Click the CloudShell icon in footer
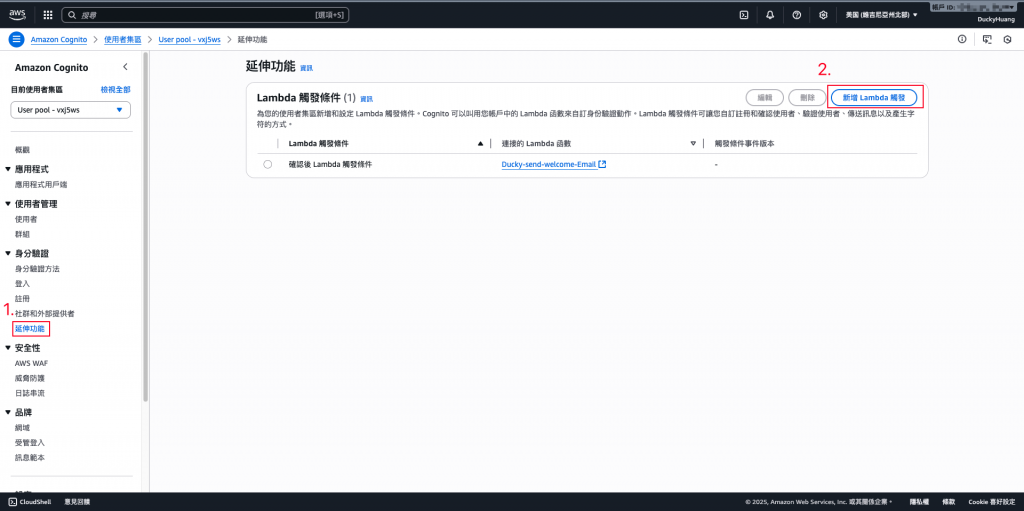 pos(12,502)
